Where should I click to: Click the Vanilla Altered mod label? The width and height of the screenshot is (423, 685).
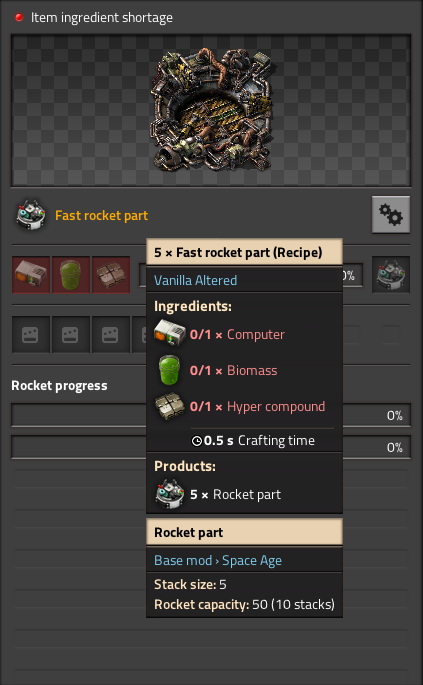[x=195, y=280]
